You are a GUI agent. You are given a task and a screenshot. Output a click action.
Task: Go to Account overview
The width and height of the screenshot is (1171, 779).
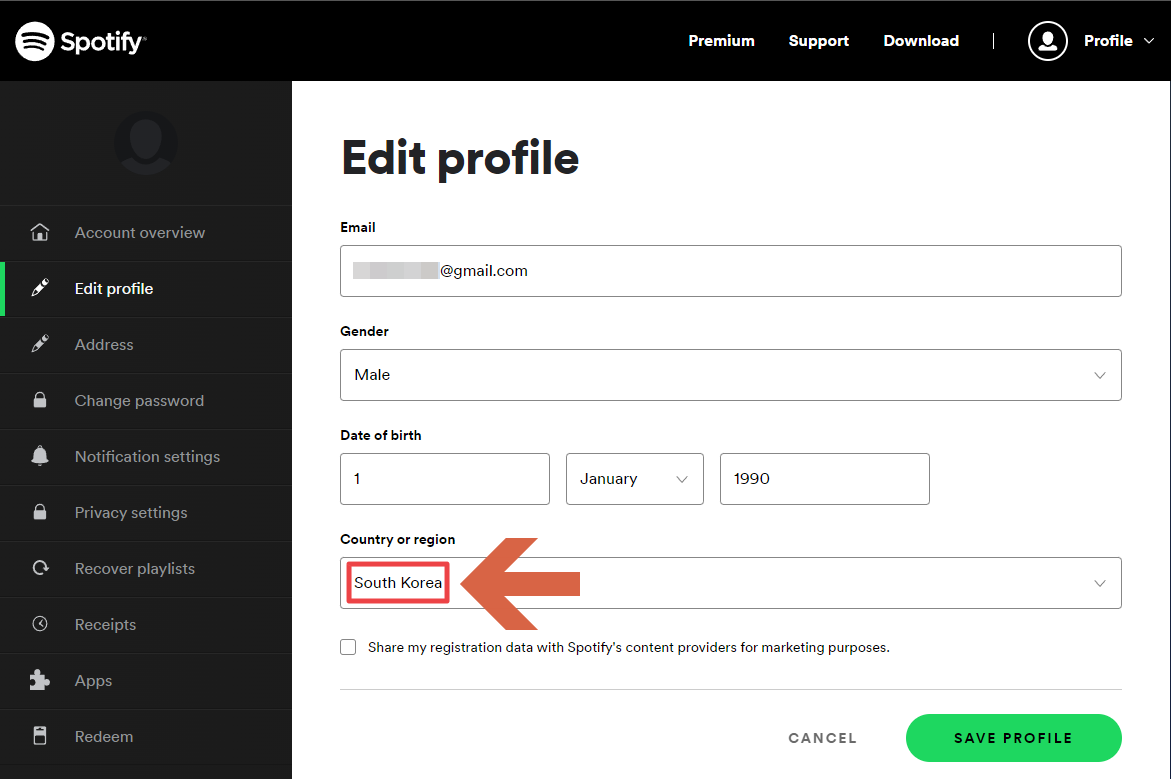(x=146, y=233)
